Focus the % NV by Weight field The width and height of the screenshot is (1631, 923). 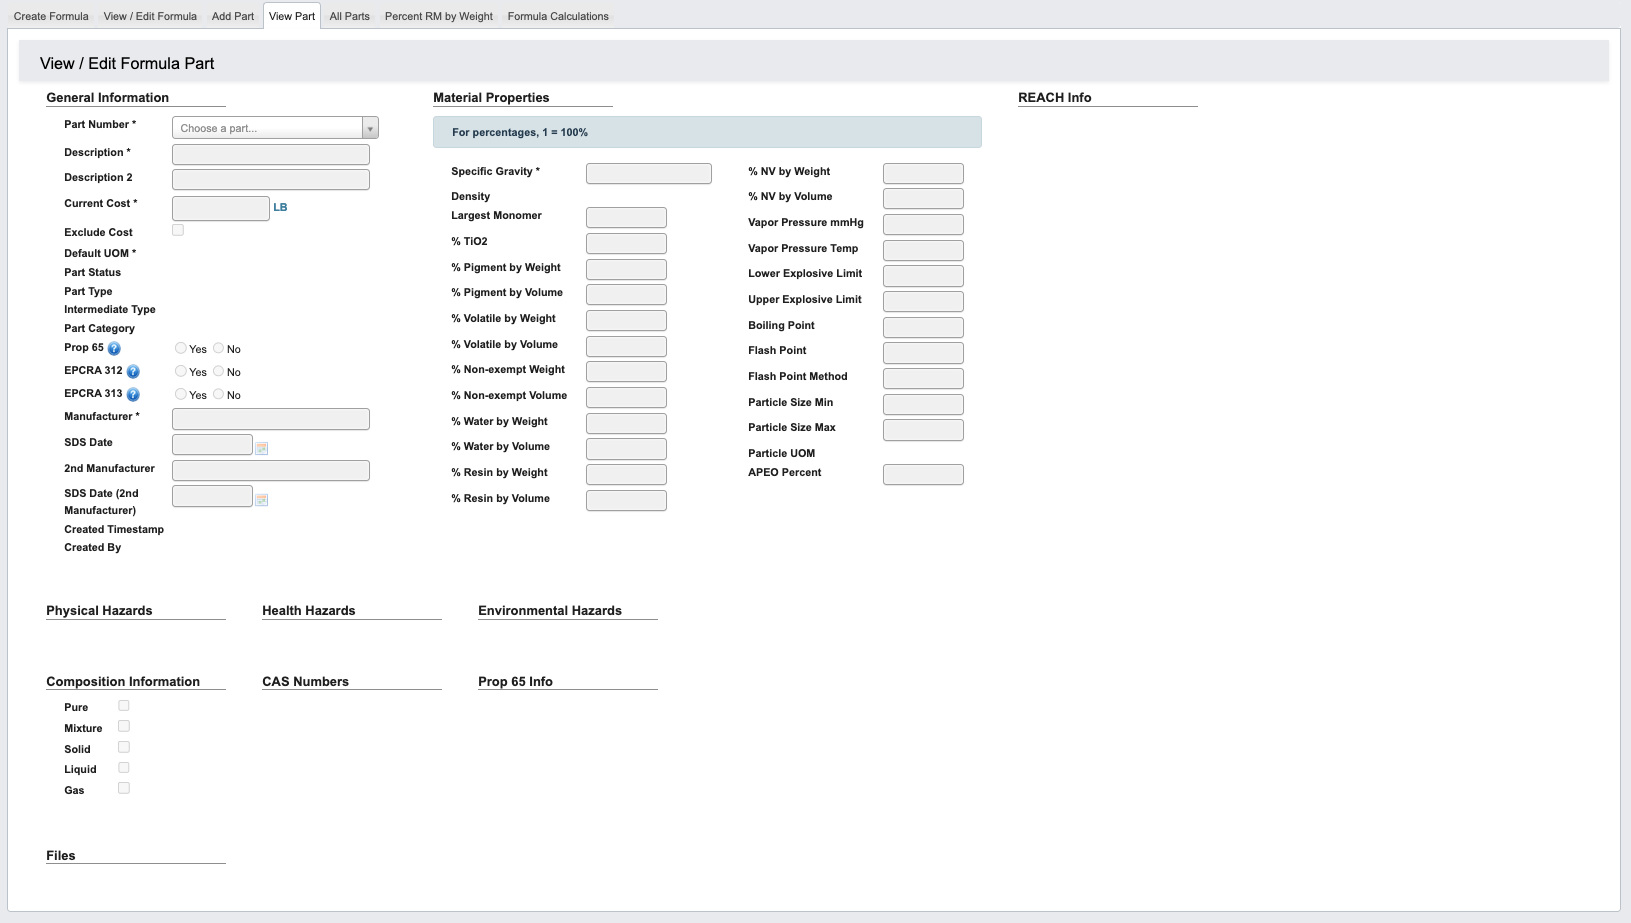(923, 173)
